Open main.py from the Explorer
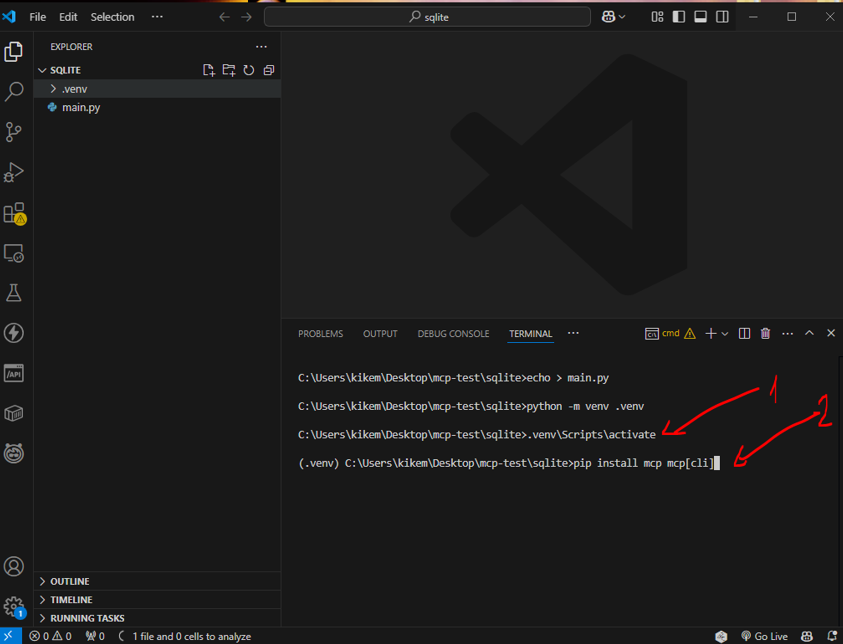The height and width of the screenshot is (644, 843). (x=80, y=107)
